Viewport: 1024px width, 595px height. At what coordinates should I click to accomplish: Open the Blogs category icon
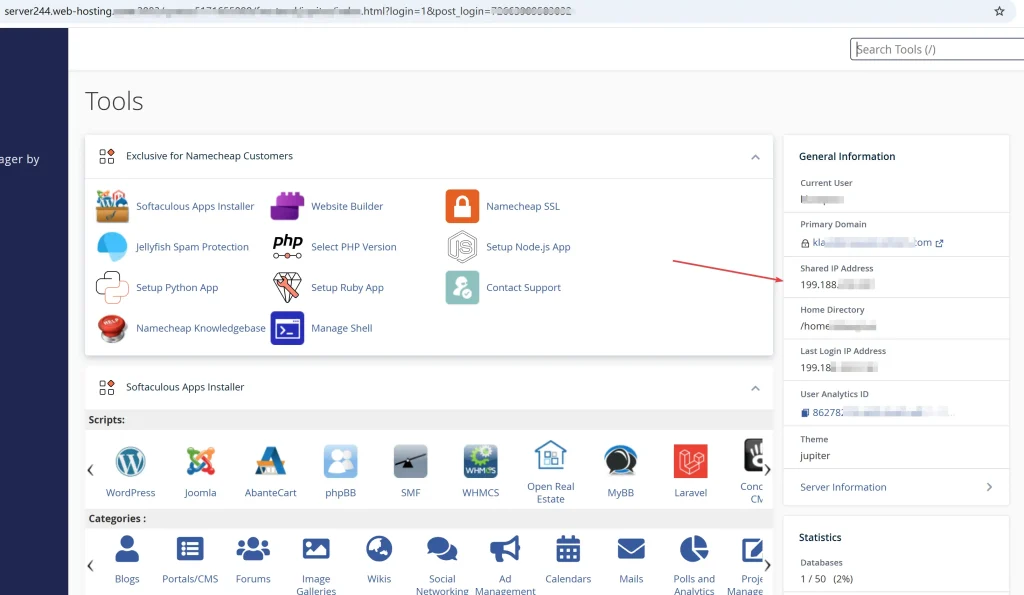point(127,549)
